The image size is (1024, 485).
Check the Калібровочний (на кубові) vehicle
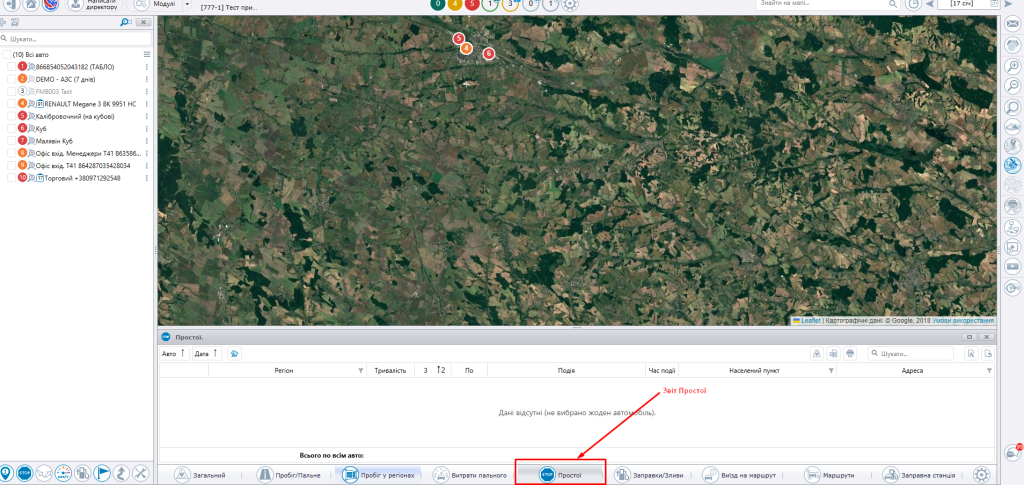pyautogui.click(x=11, y=116)
